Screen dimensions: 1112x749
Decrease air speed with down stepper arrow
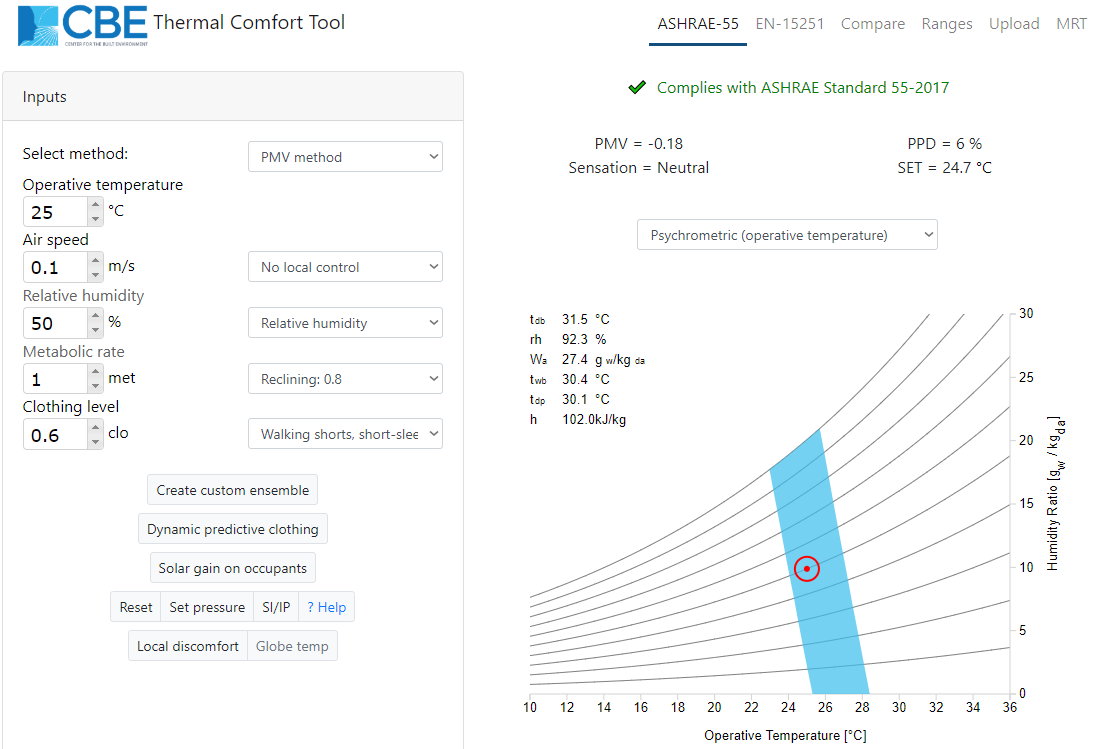pos(95,274)
